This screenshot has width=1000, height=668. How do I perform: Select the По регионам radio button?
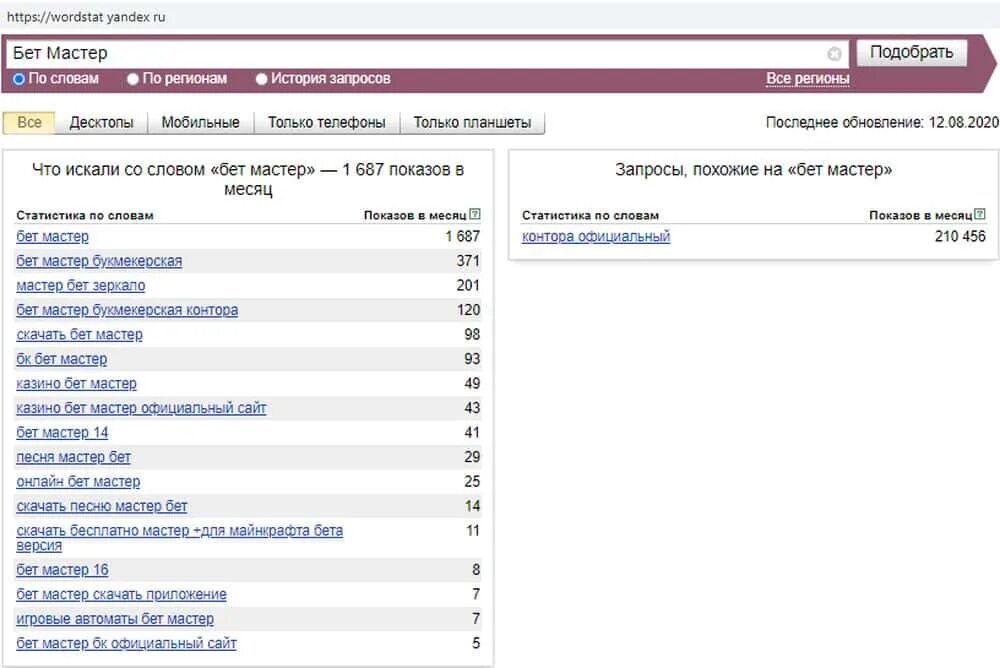pos(133,79)
